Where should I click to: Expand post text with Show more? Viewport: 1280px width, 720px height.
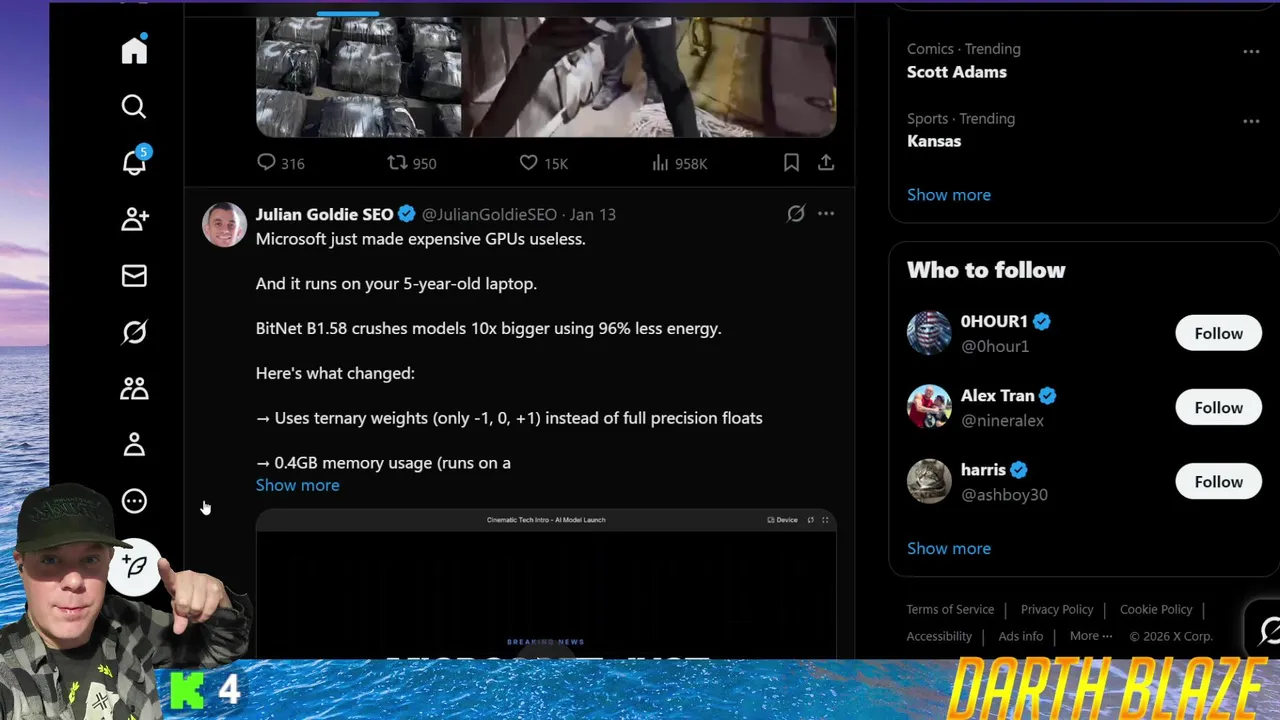297,485
